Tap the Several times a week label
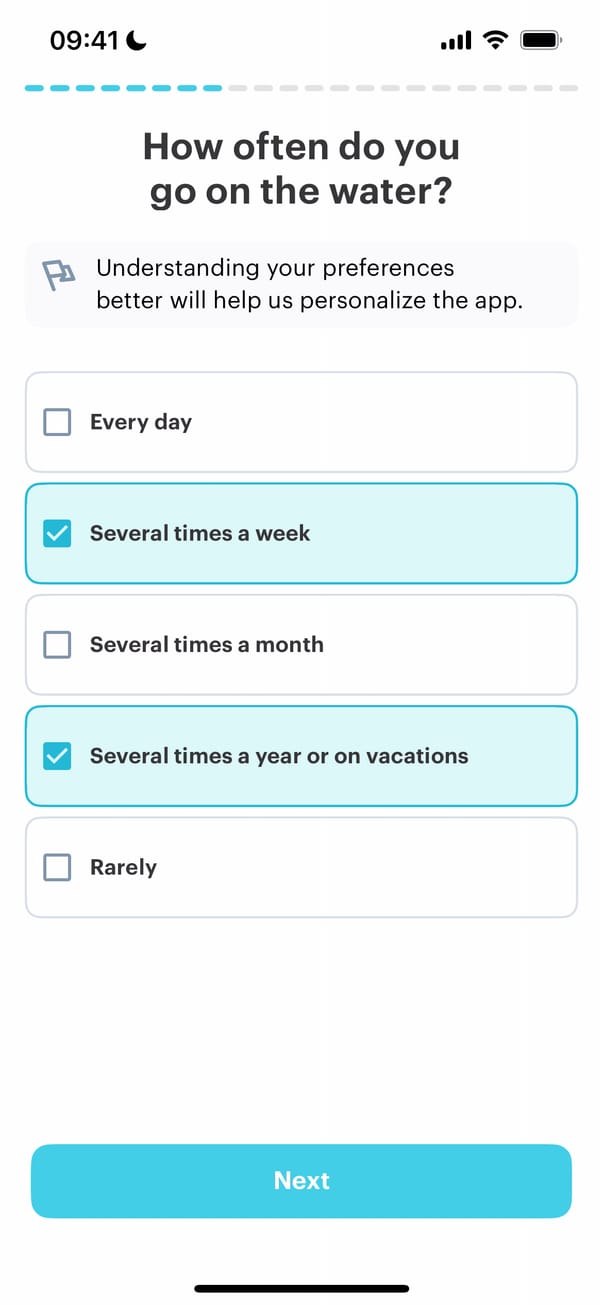Screen dimensions: 603x1305 200,534
